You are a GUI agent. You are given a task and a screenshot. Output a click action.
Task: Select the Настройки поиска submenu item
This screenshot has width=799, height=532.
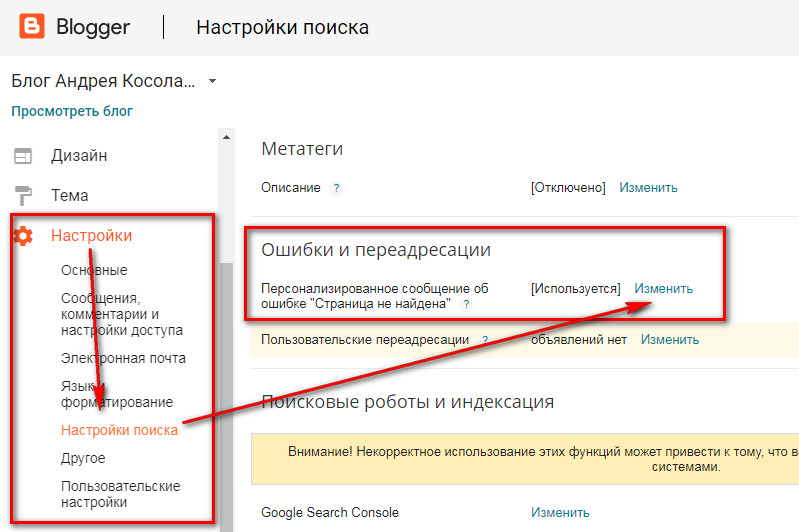[x=119, y=430]
